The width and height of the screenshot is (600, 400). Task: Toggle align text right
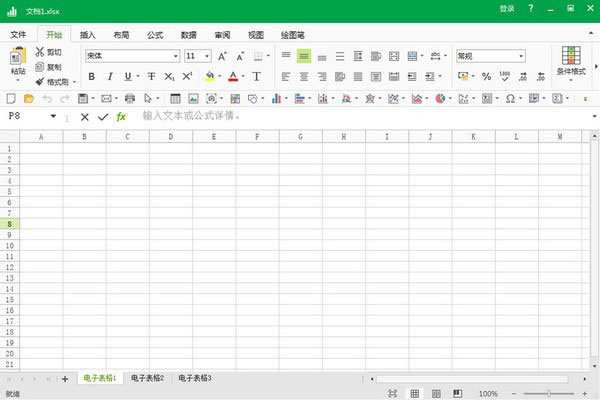tap(322, 77)
